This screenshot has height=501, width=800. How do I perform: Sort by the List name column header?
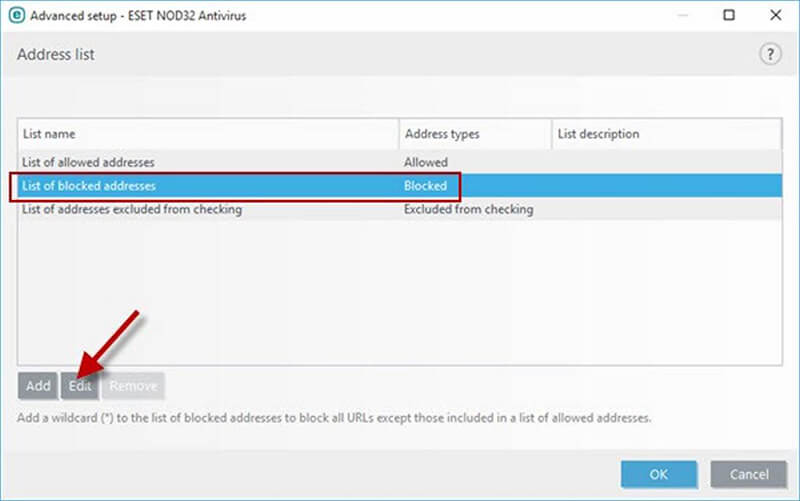click(208, 134)
